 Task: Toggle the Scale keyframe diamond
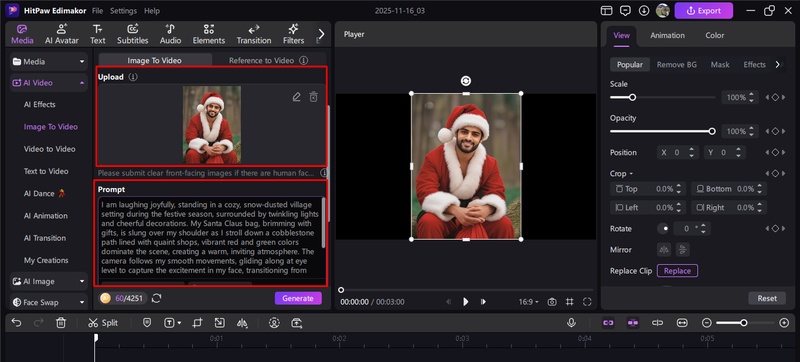click(x=775, y=97)
